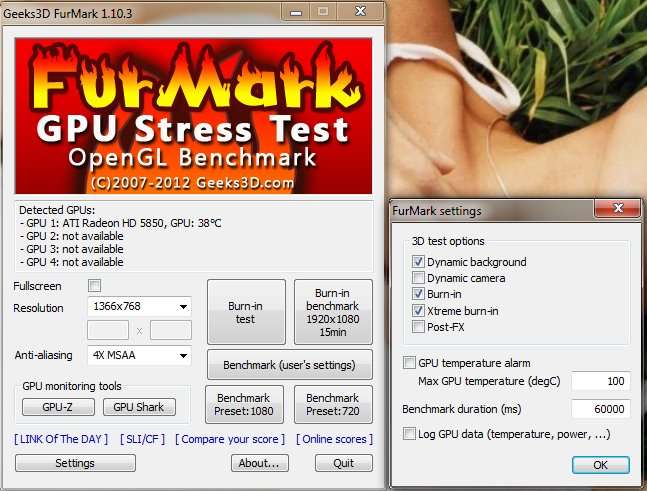Open the Resolution 1366x768 dropdown
Image resolution: width=647 pixels, height=491 pixels.
click(139, 307)
